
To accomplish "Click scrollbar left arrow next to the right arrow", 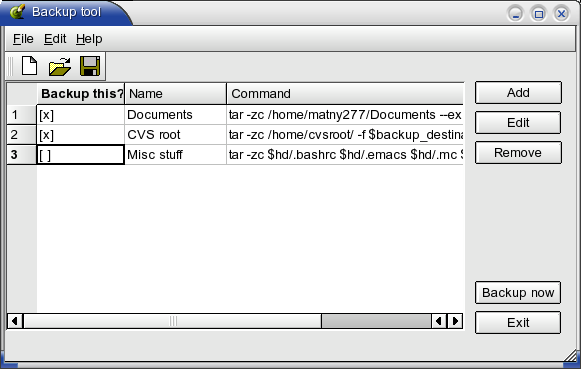I will 439,321.
